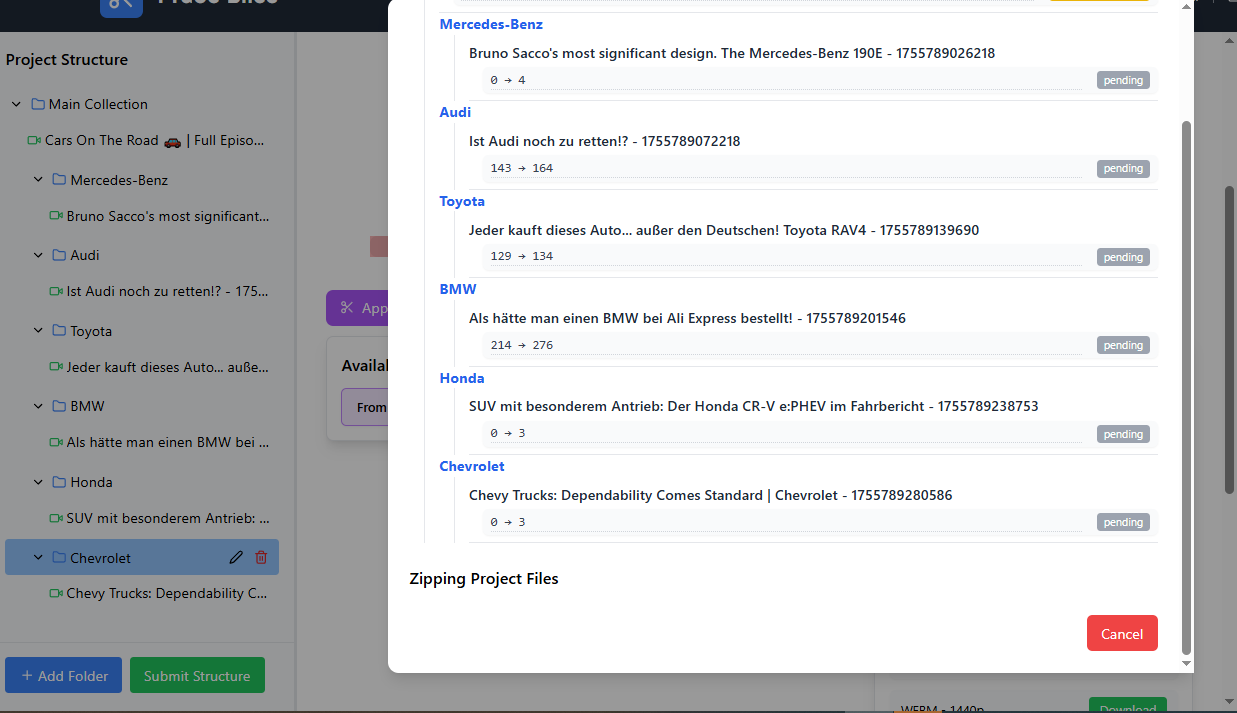
Task: Click the video icon beside SUV mit besonderem
Action: coord(56,518)
